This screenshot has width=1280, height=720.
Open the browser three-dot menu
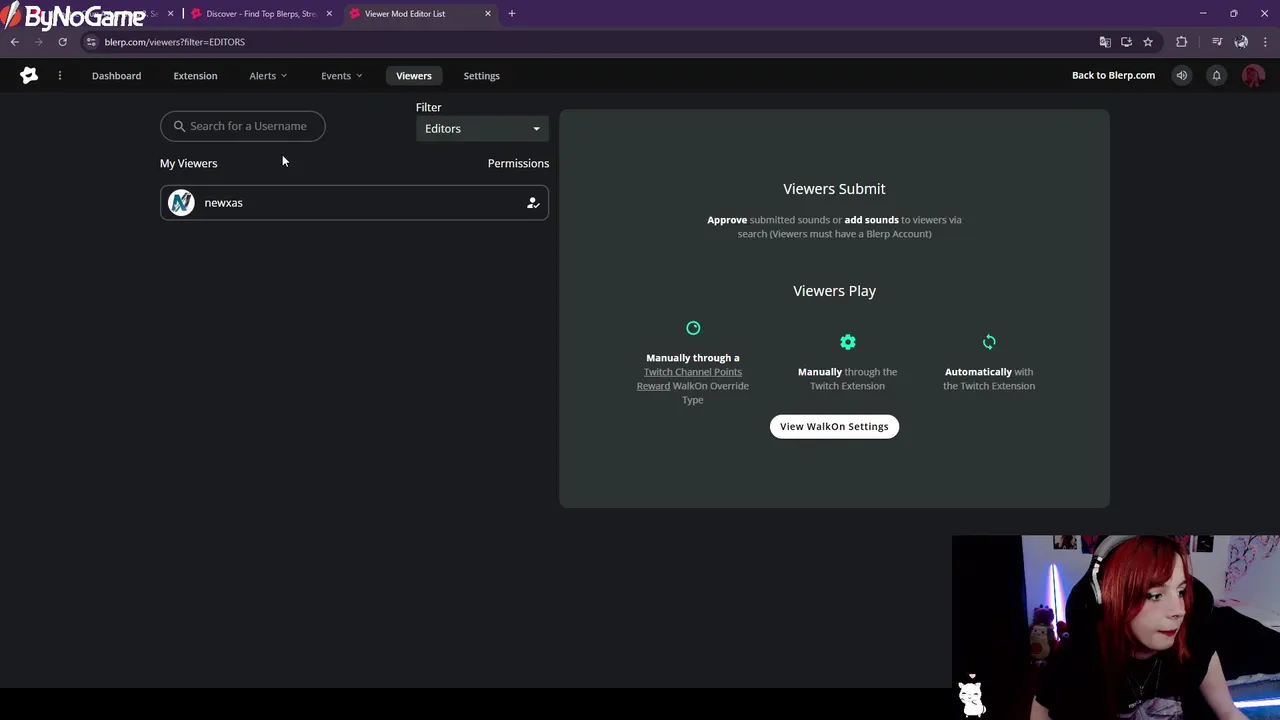coord(1265,42)
